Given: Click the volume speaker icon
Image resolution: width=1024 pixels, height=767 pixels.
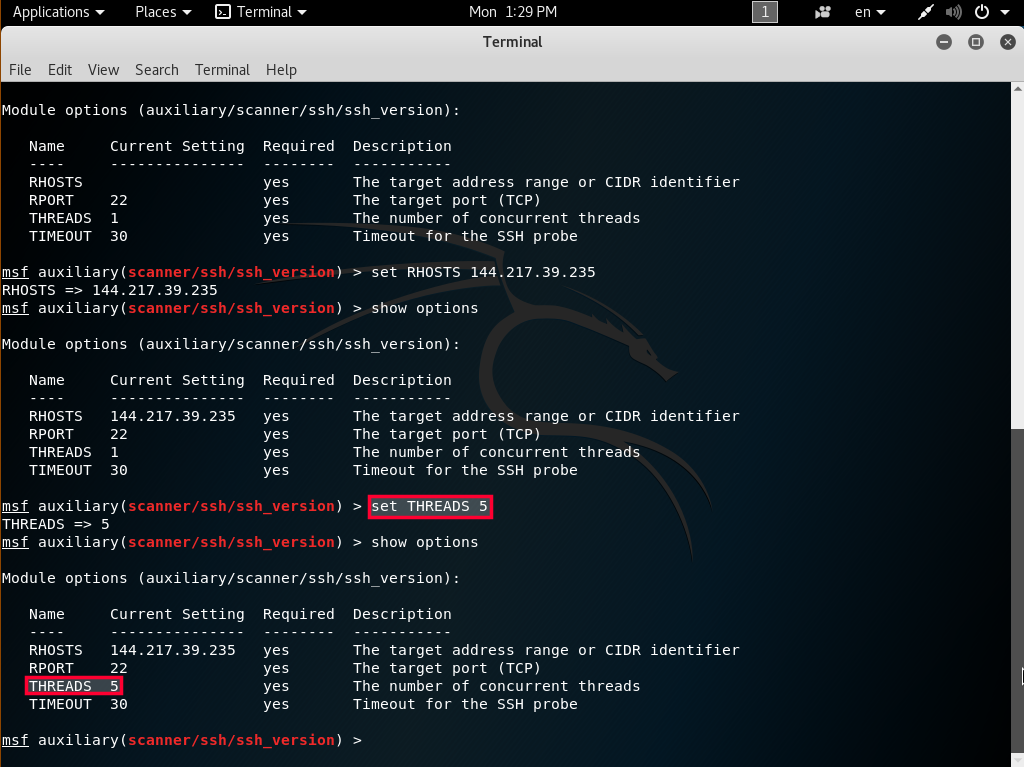Looking at the screenshot, I should pos(953,12).
